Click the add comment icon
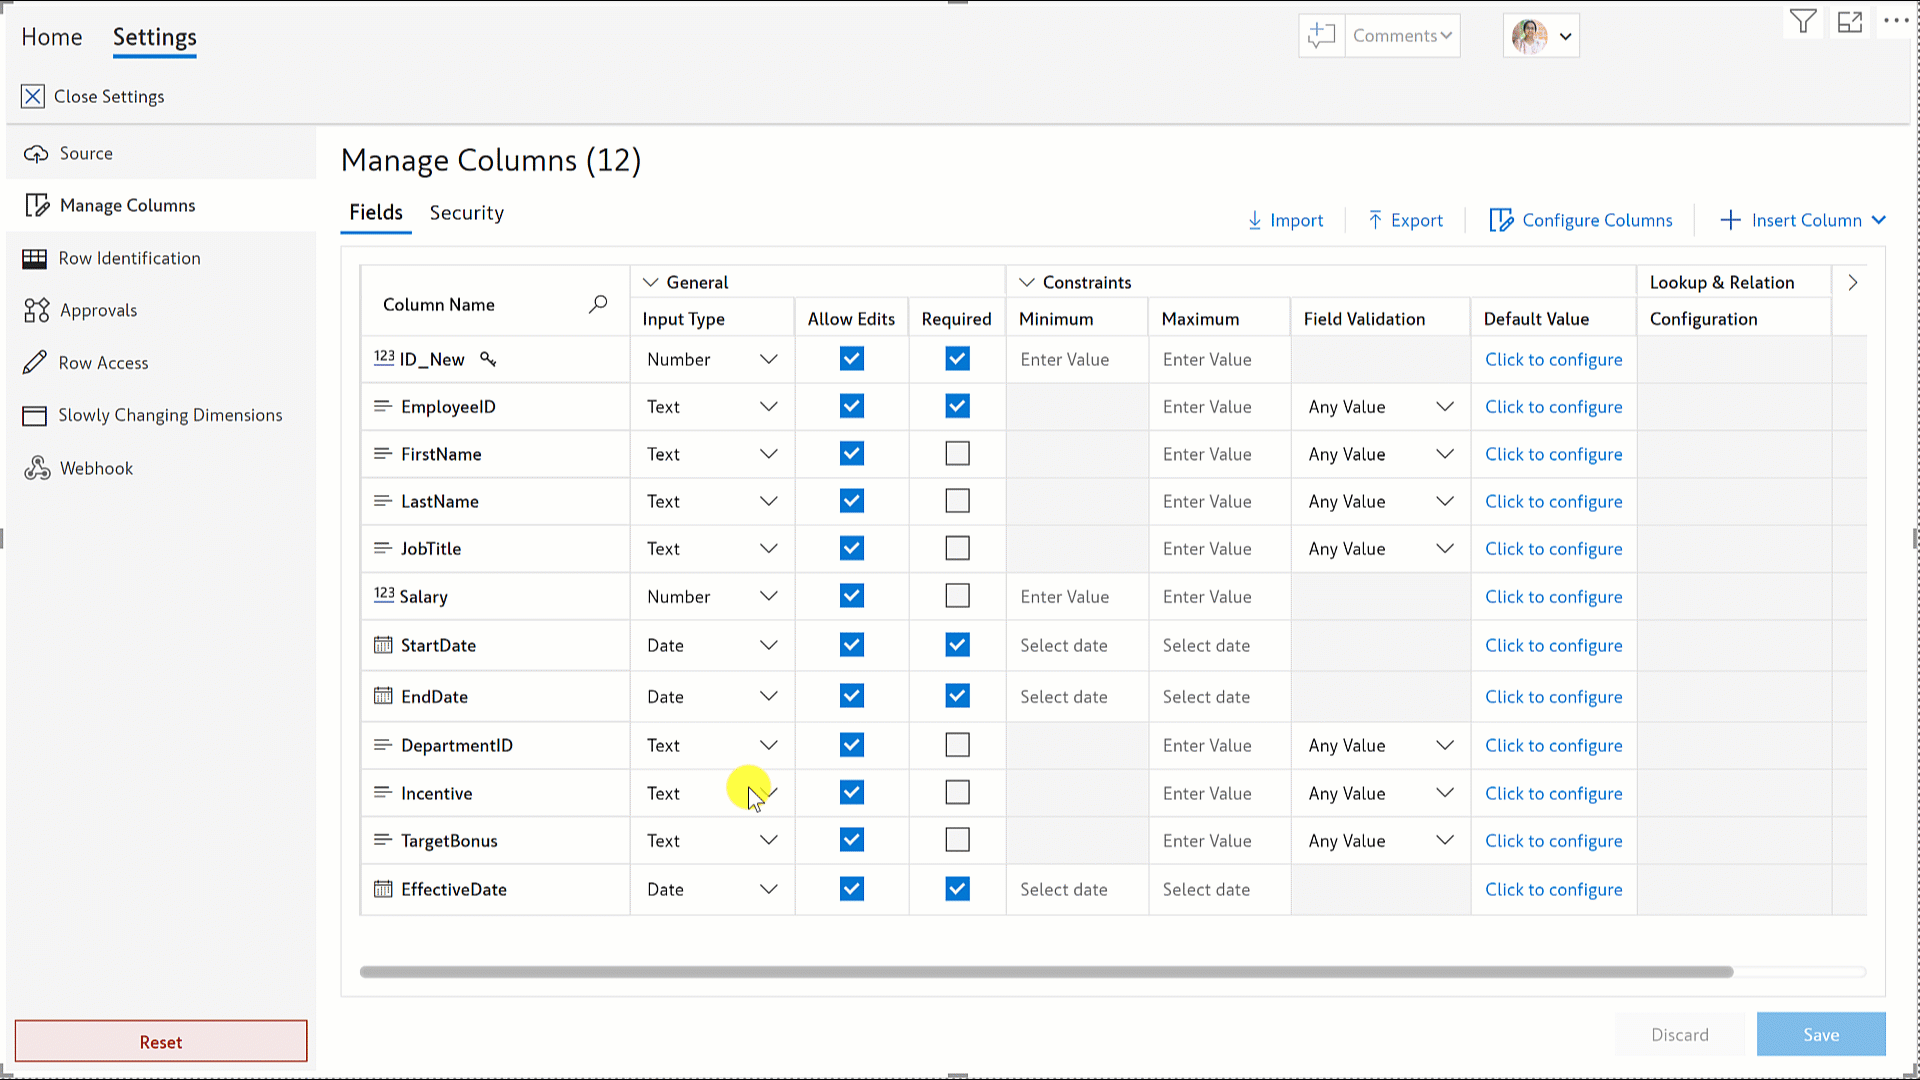This screenshot has width=1920, height=1080. 1321,36
